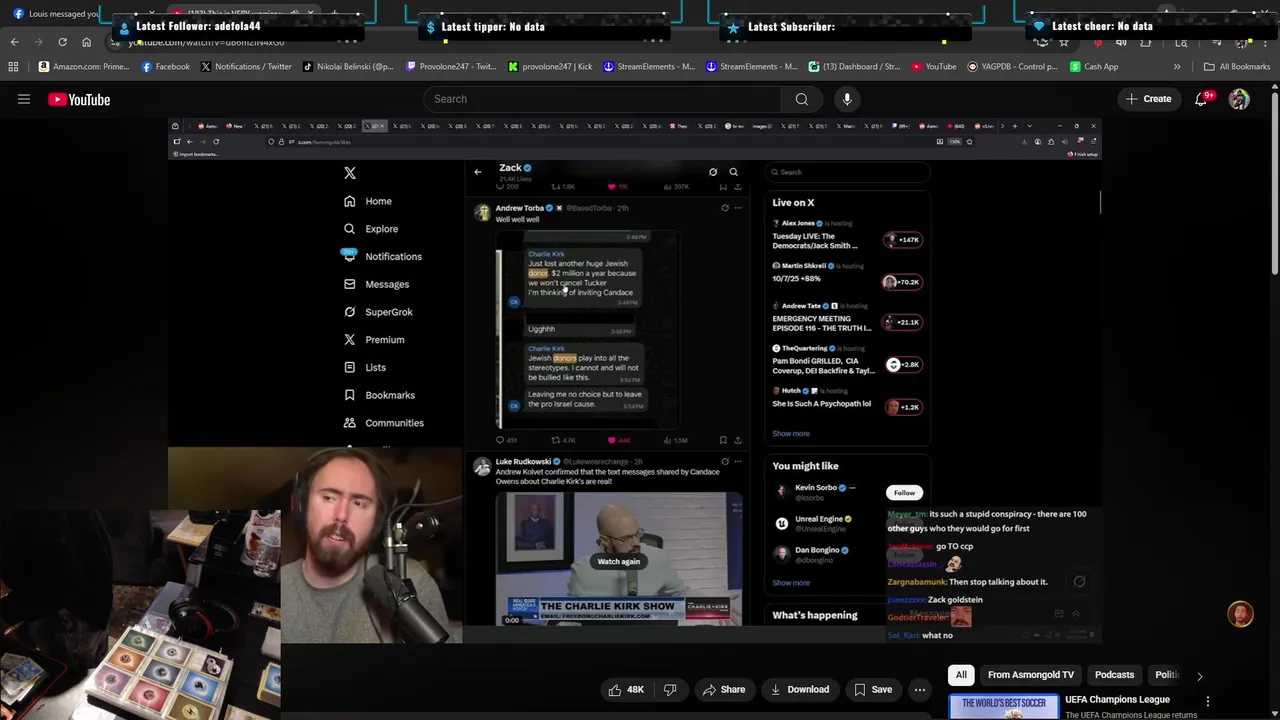Open the YouTube bookmark
The width and height of the screenshot is (1280, 720).
(933, 67)
